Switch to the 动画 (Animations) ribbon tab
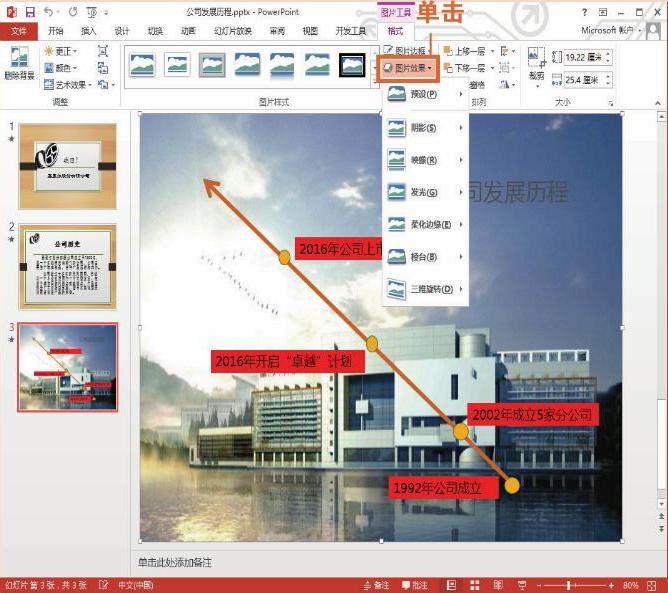 [x=188, y=31]
